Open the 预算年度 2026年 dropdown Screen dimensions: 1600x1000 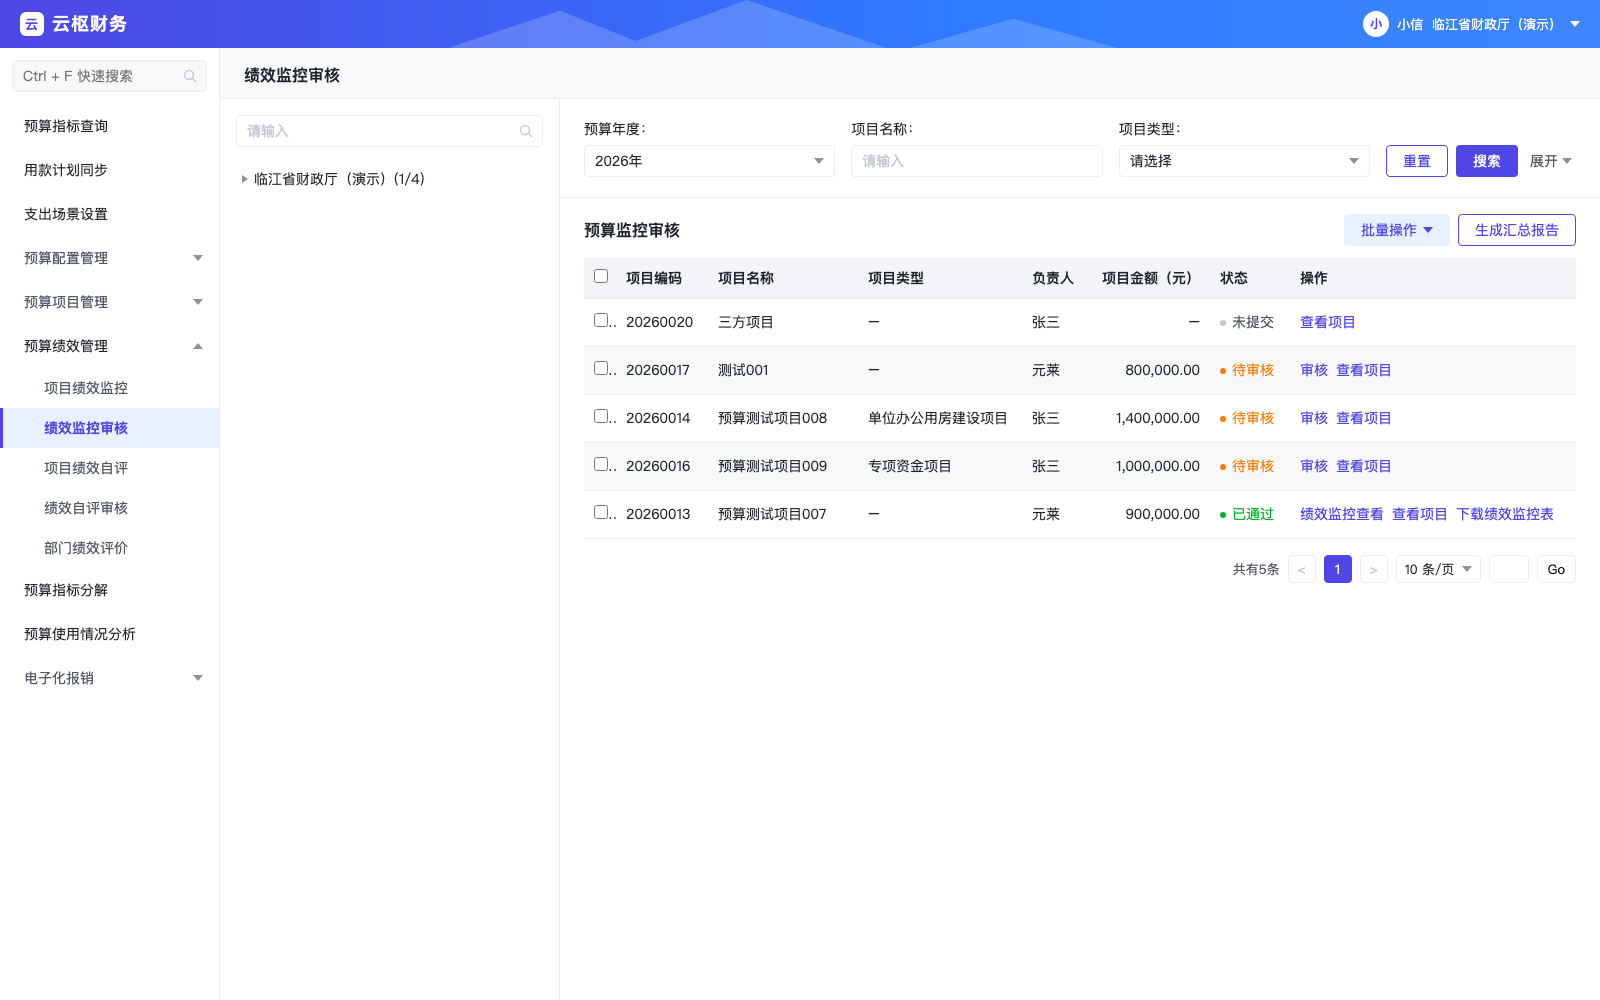coord(709,161)
